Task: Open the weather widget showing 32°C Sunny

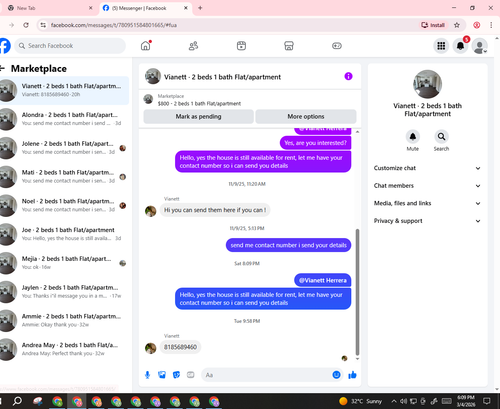Action: pos(360,401)
